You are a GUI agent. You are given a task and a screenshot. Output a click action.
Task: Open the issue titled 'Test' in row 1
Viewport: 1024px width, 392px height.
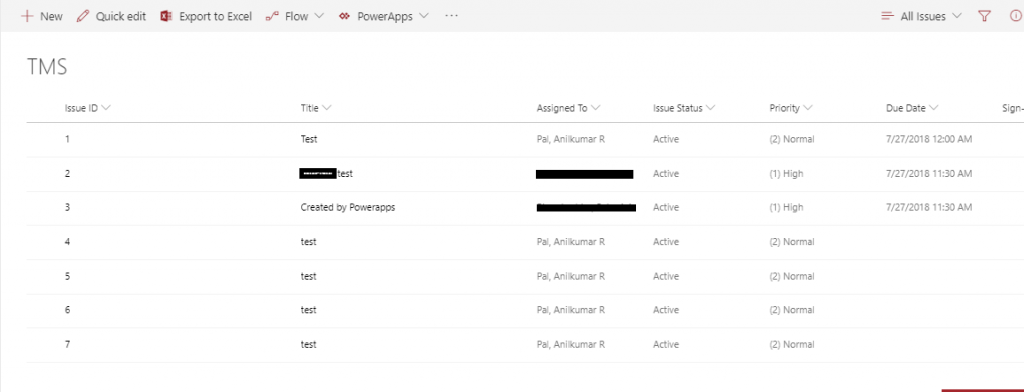click(309, 139)
